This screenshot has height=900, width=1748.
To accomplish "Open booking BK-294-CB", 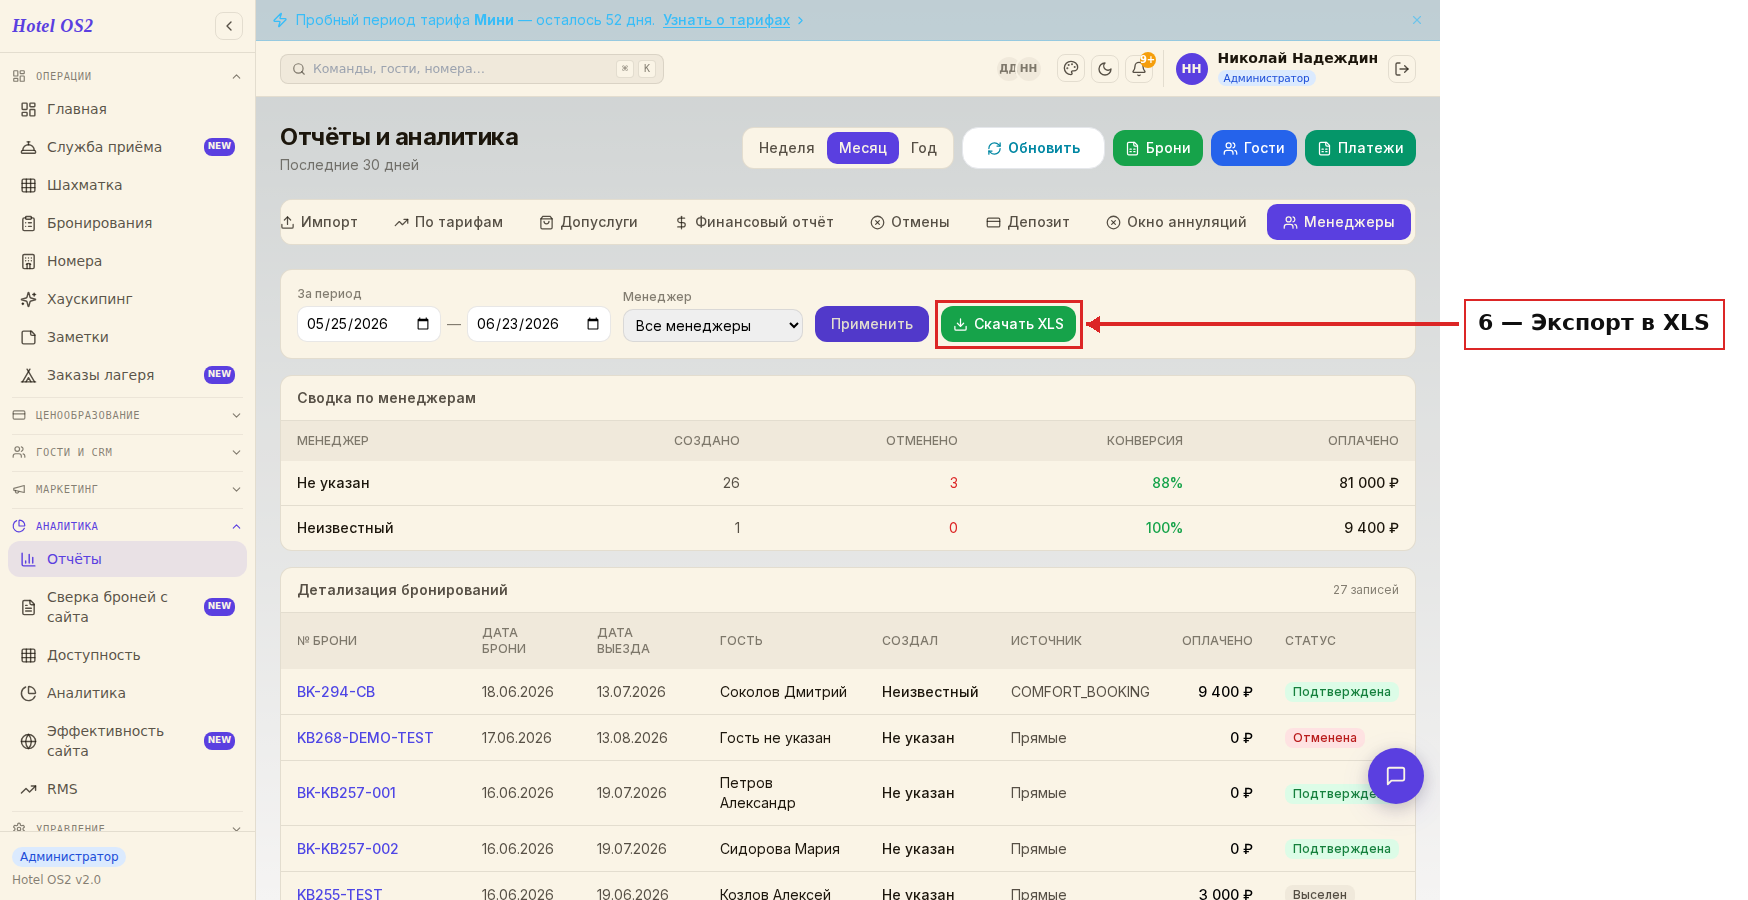I will (336, 692).
